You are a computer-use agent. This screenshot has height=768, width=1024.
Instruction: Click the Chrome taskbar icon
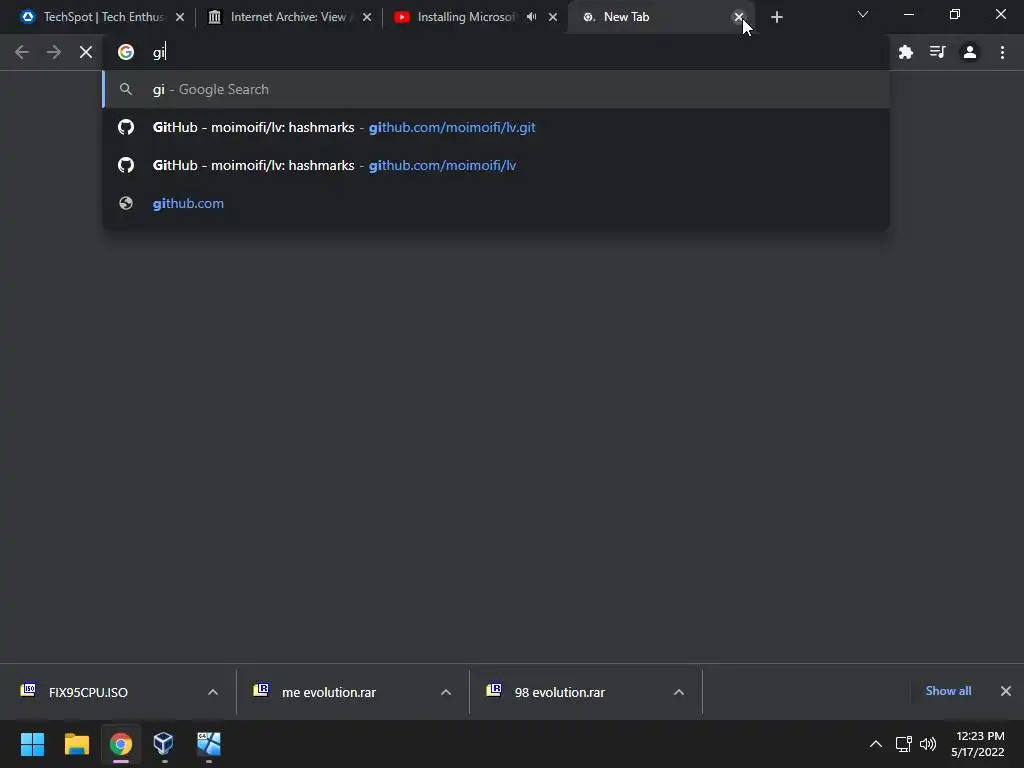[x=121, y=744]
